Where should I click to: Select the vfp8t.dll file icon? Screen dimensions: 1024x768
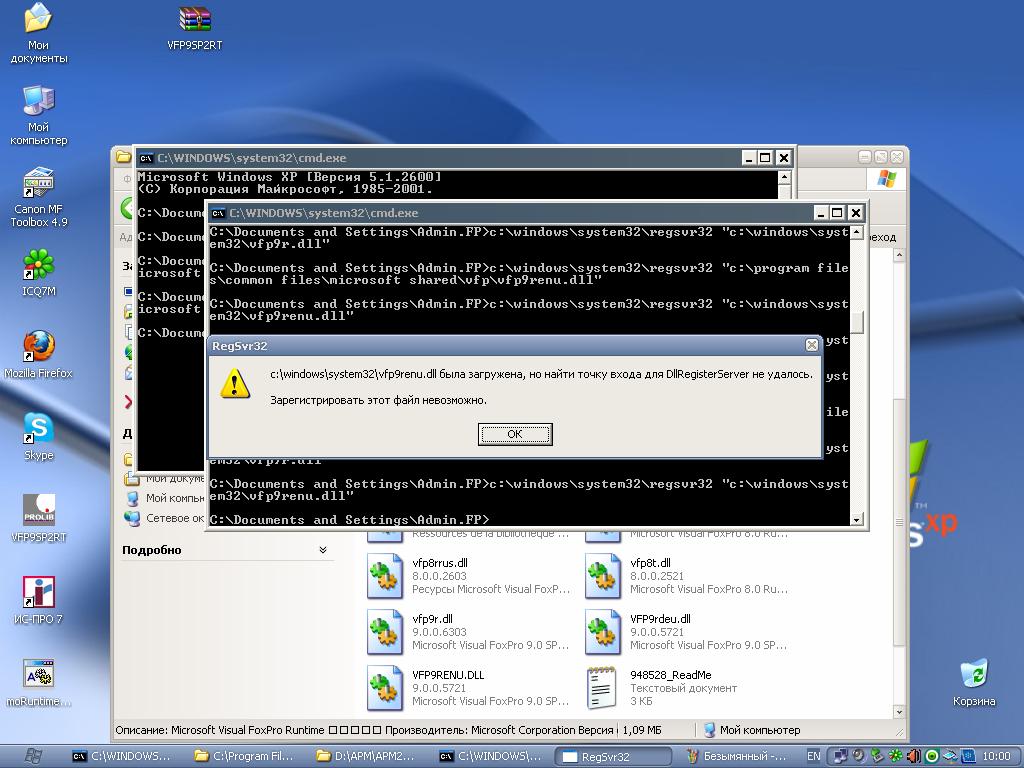pos(603,576)
